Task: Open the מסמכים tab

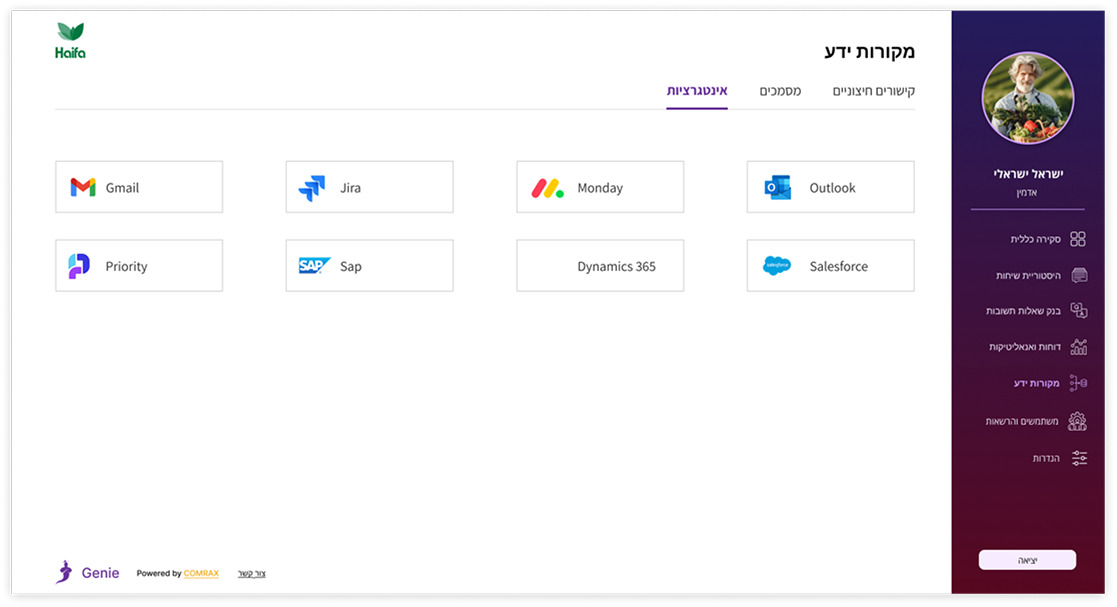Action: tap(780, 88)
